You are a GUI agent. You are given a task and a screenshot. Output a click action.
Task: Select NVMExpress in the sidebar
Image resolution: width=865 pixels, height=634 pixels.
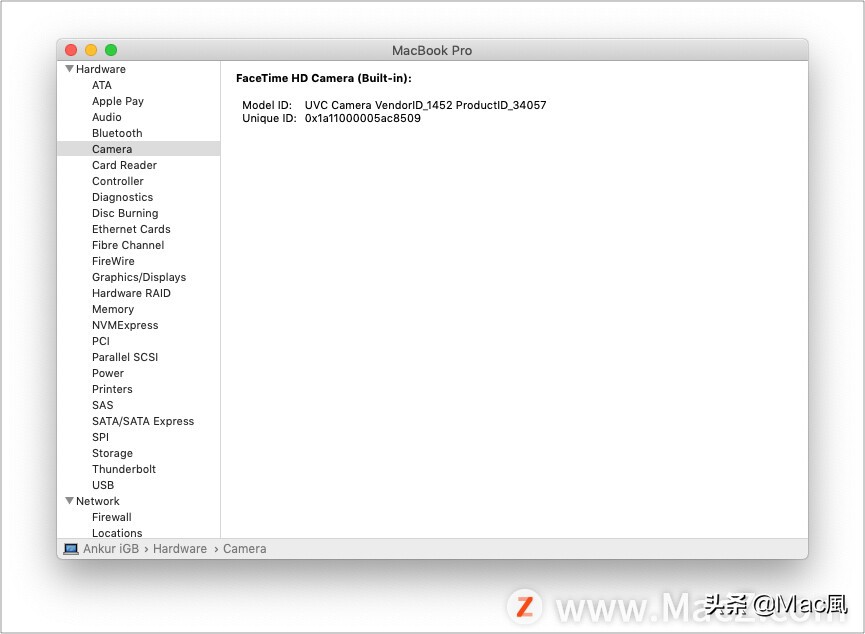click(125, 325)
